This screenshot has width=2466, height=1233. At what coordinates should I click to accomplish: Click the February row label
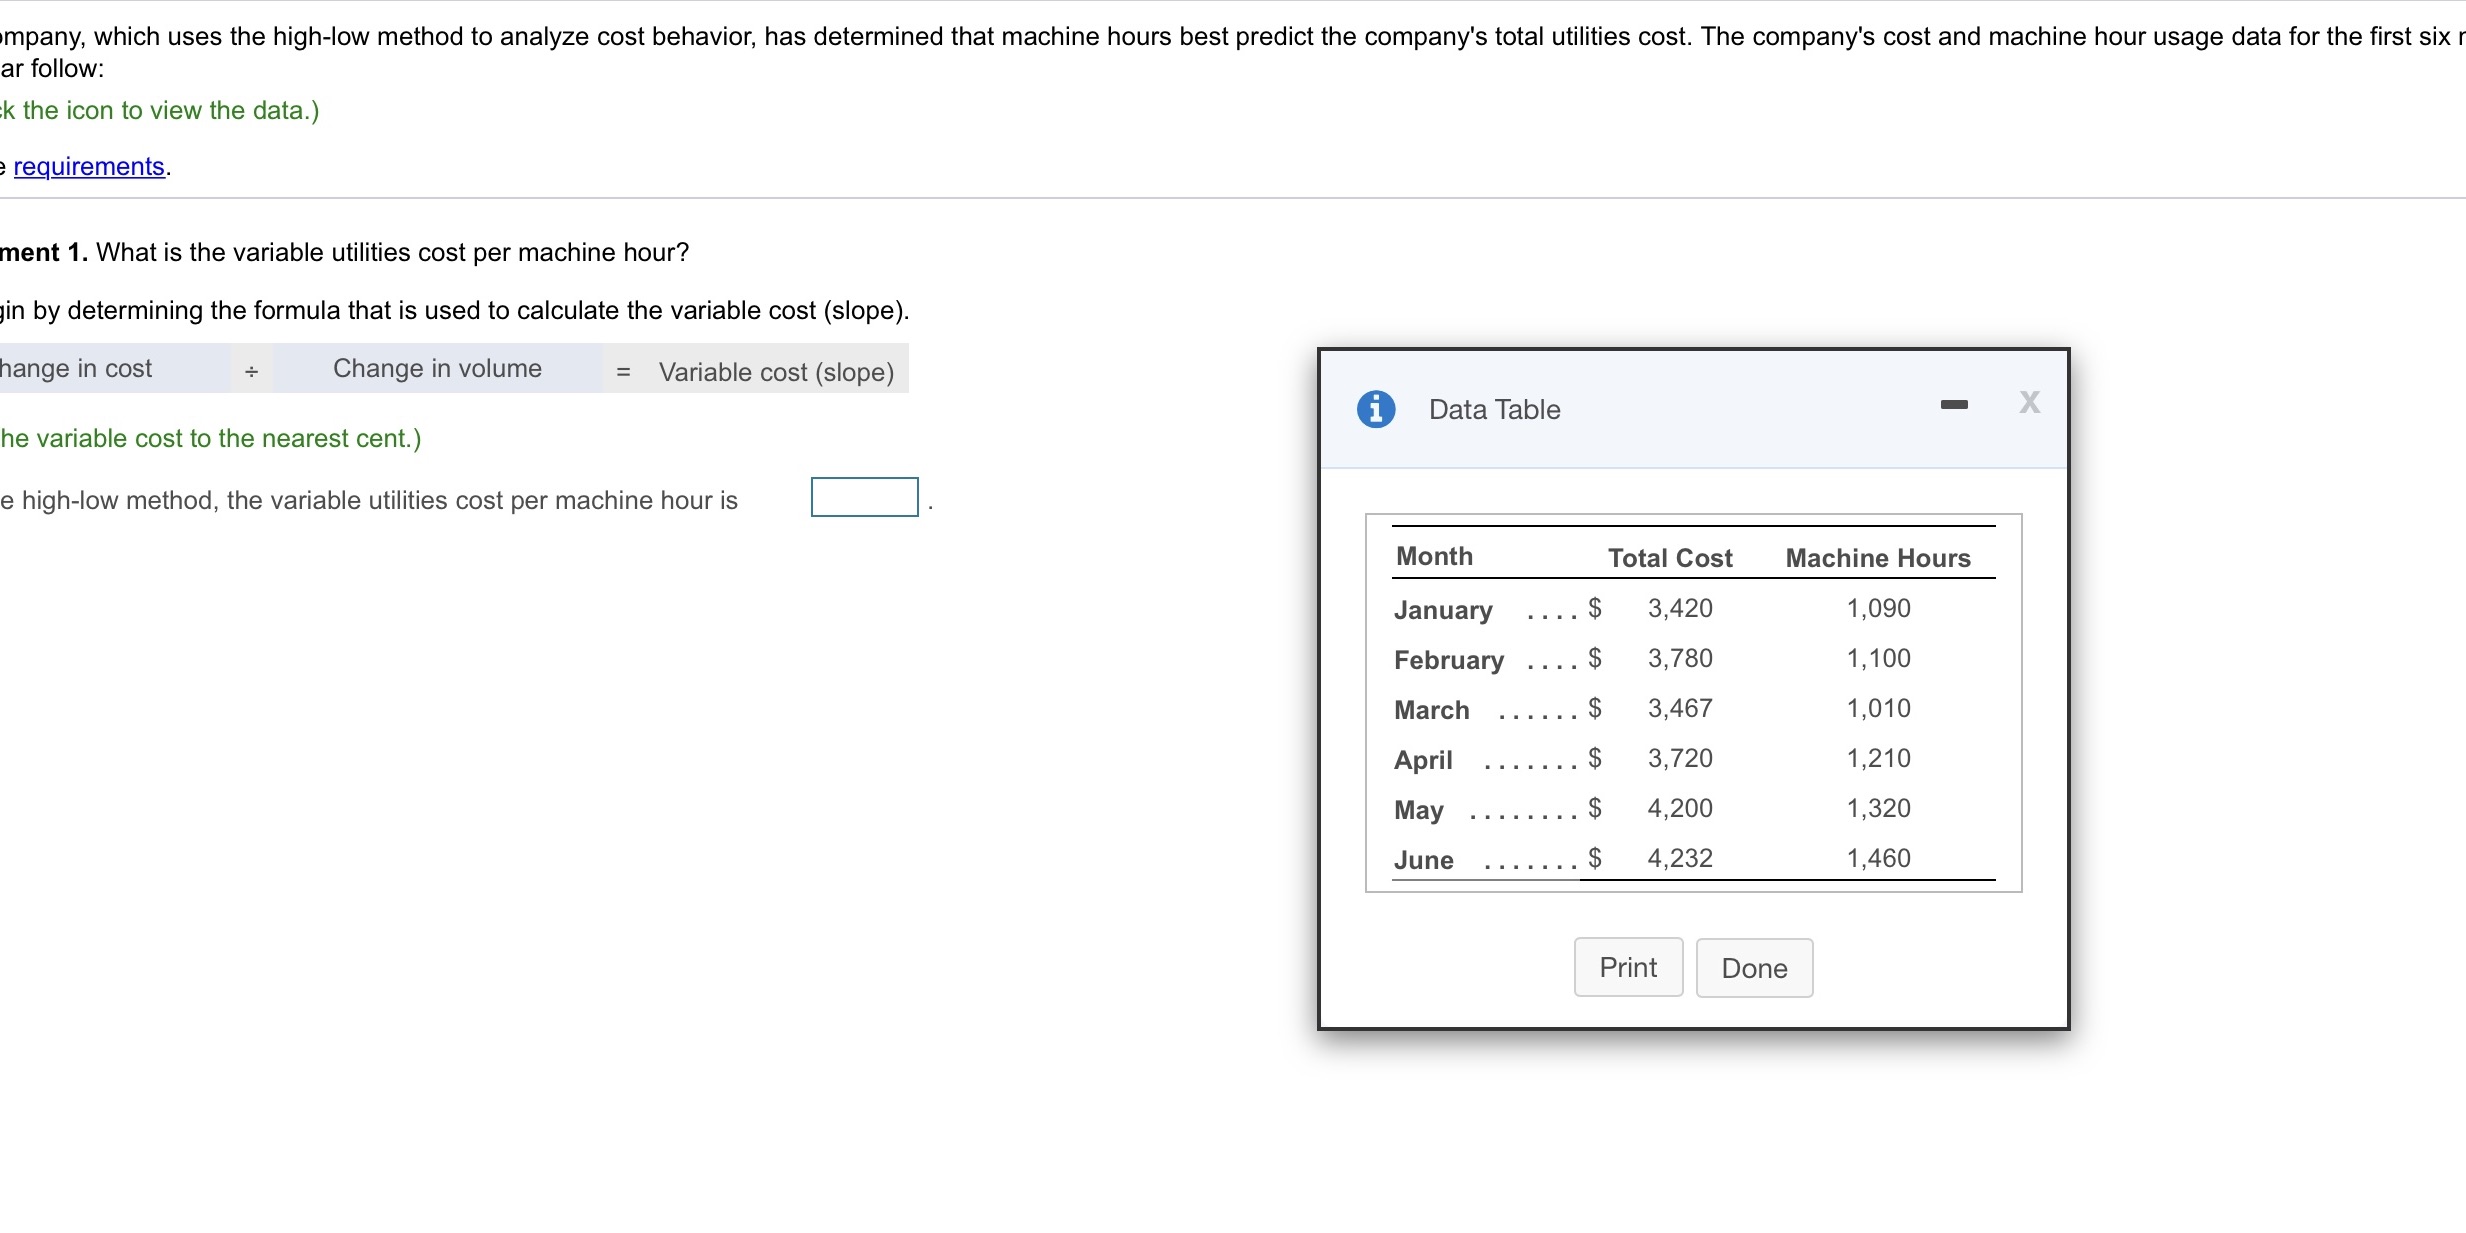tap(1449, 660)
